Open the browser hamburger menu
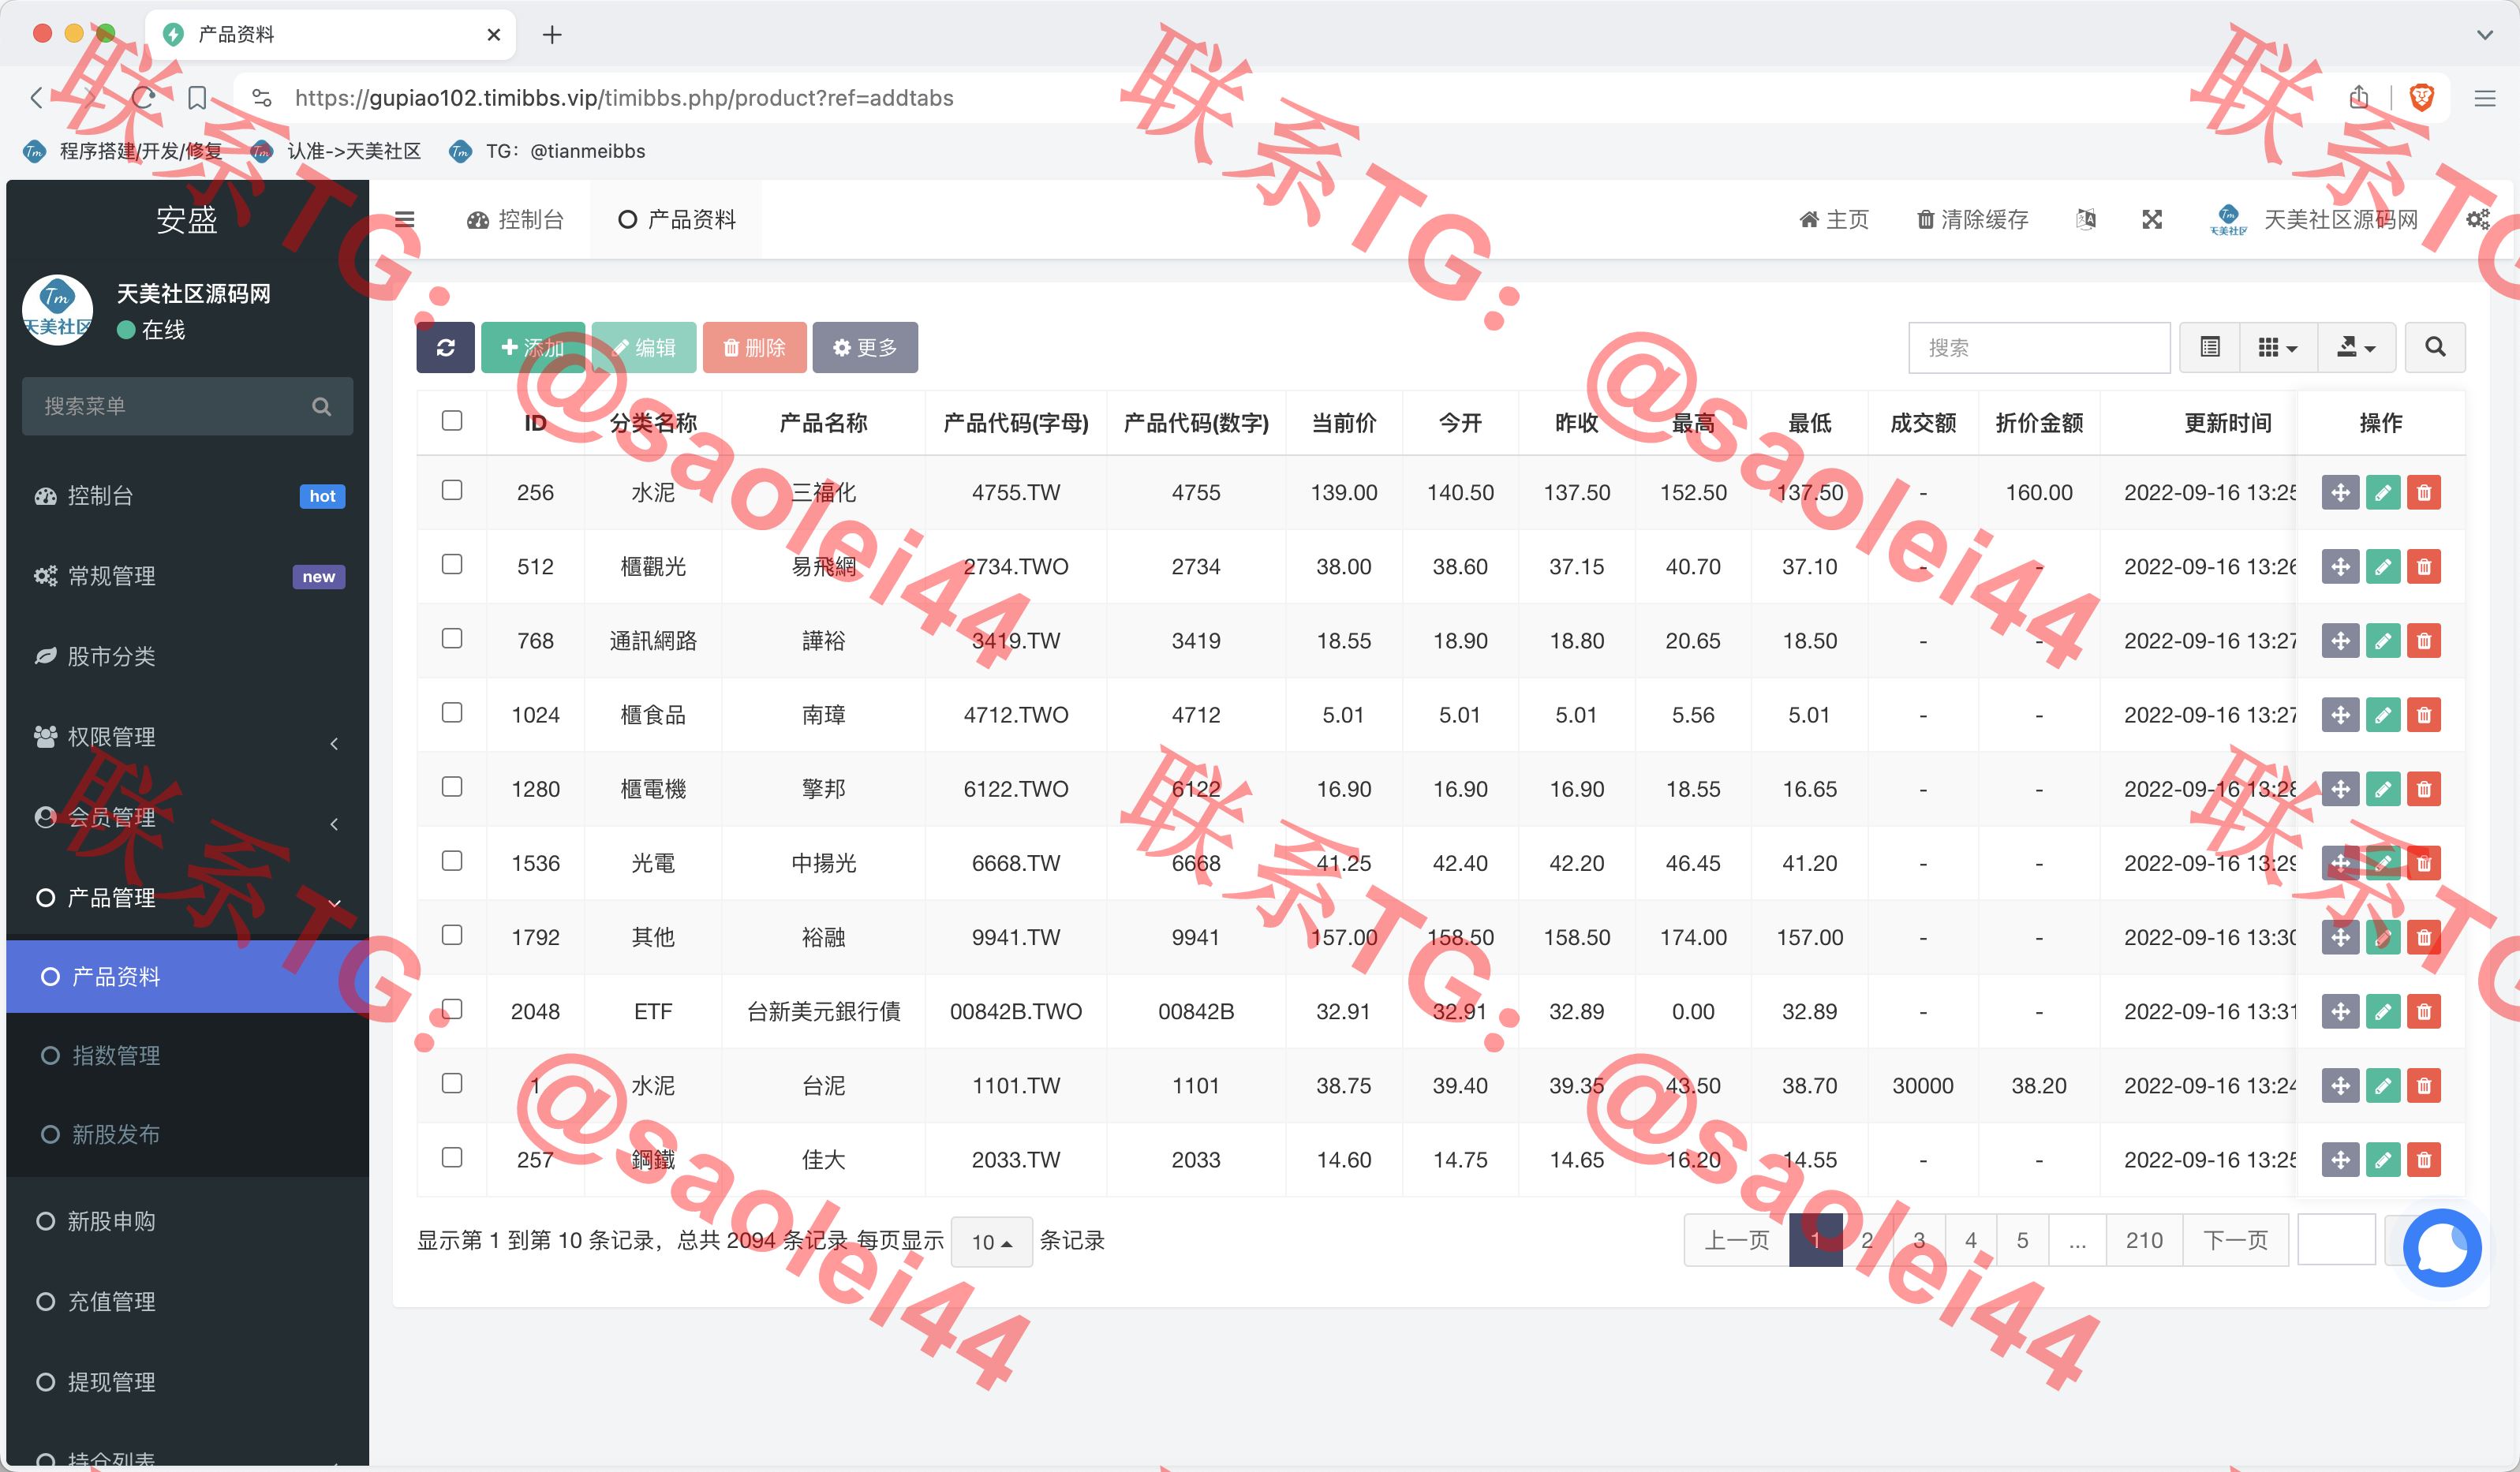 tap(2485, 97)
